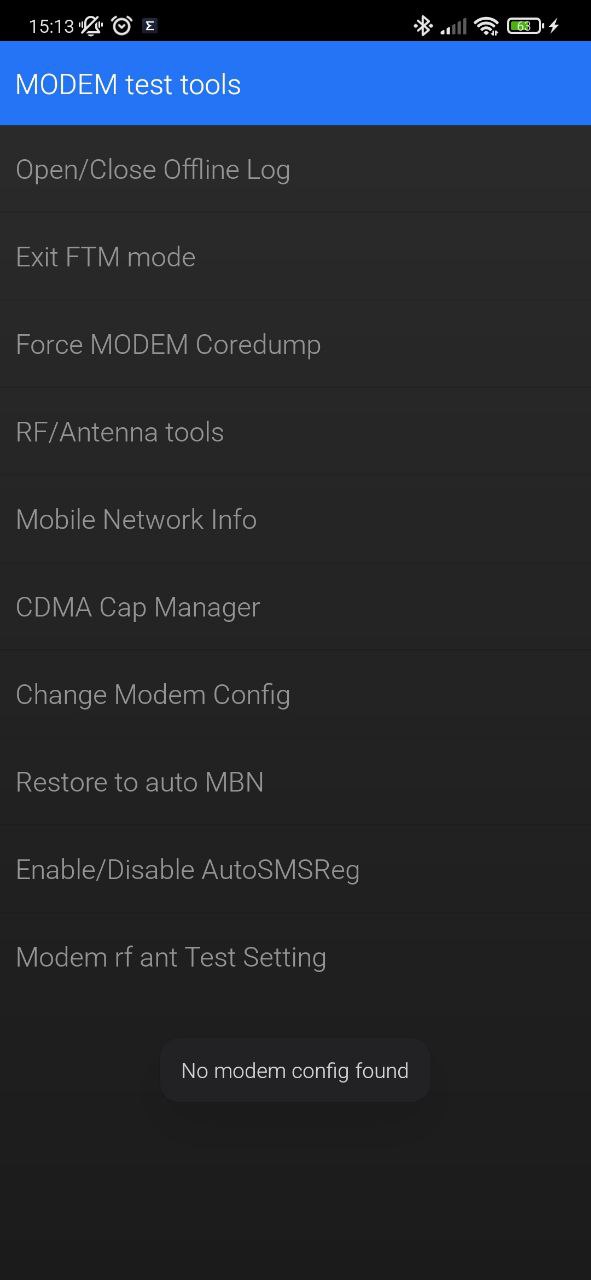591x1280 pixels.
Task: Tap Restore to auto MBN
Action: point(295,782)
